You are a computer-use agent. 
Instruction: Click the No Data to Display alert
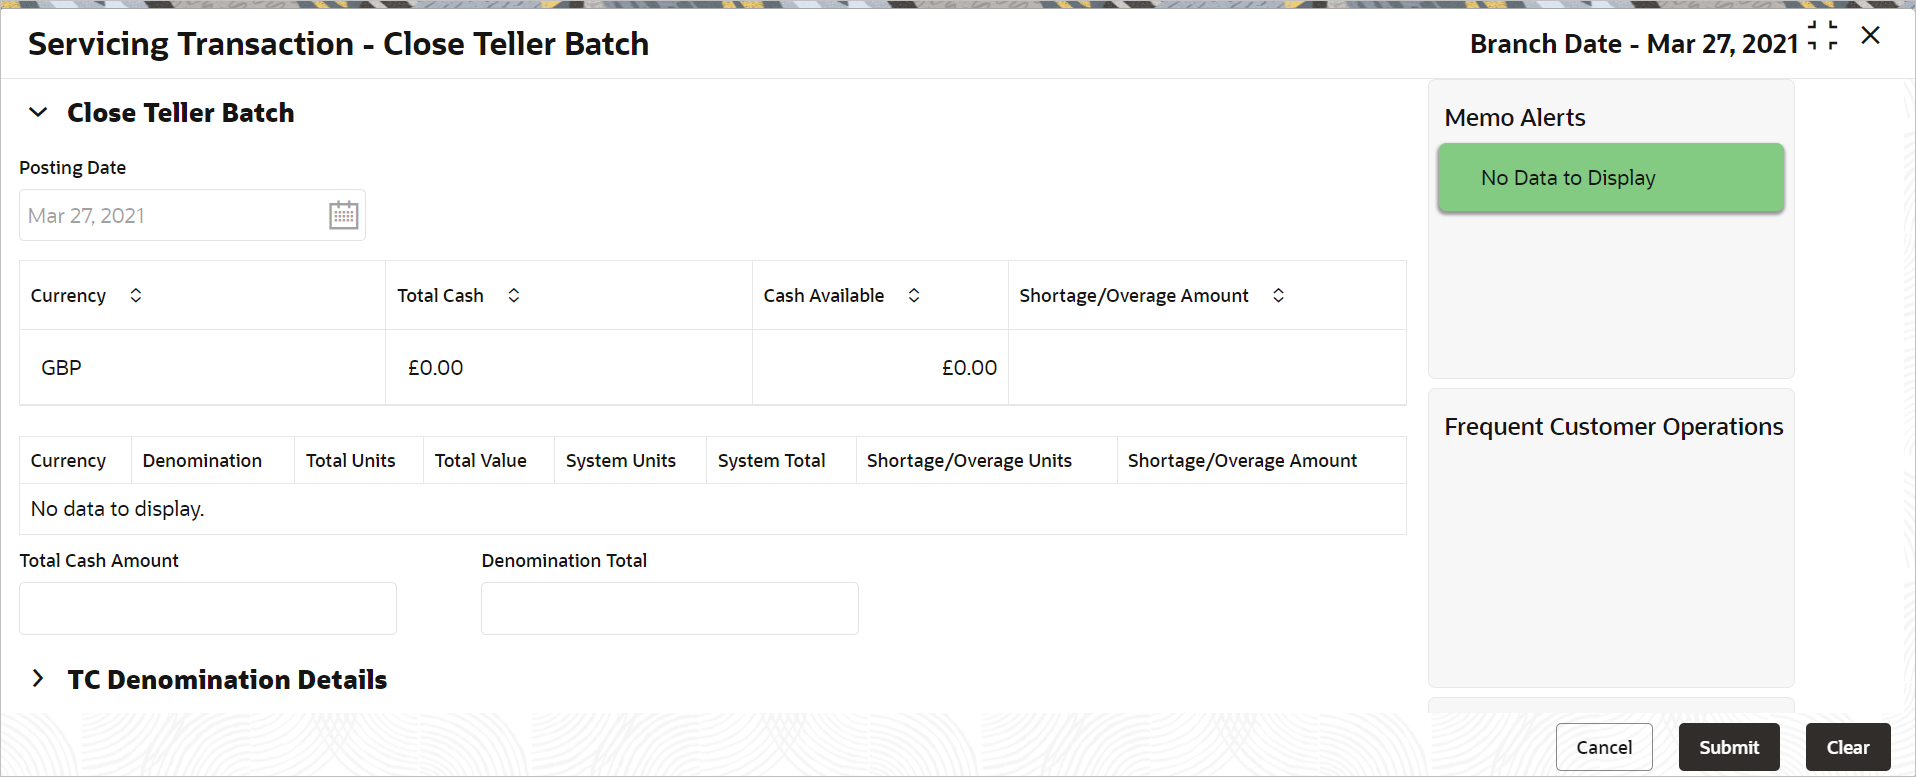1610,178
